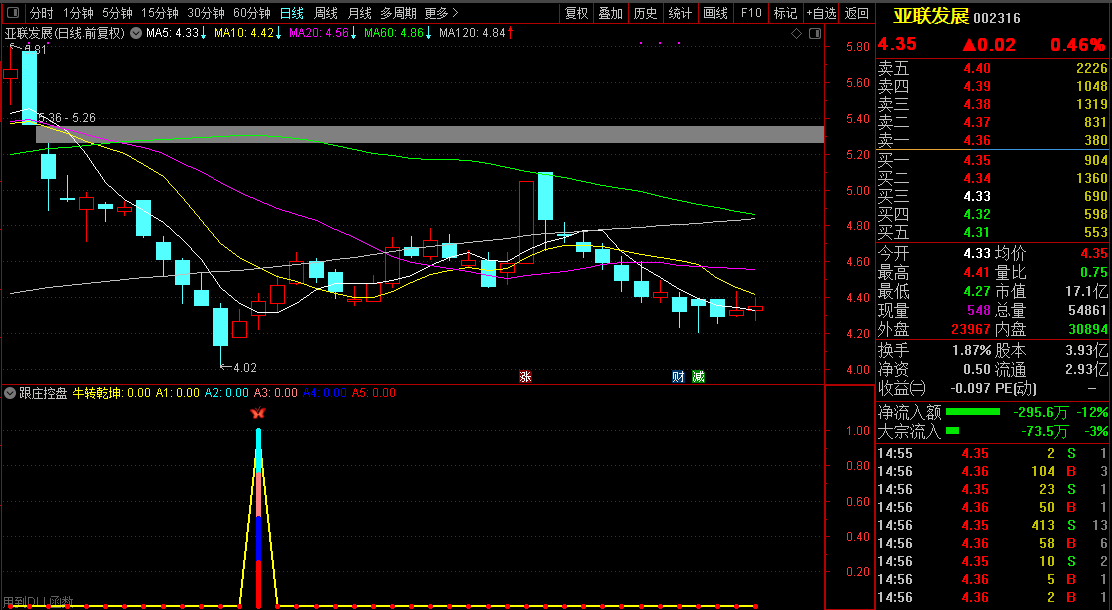Click the 画线 drawing button
1112x610 pixels.
pyautogui.click(x=715, y=13)
